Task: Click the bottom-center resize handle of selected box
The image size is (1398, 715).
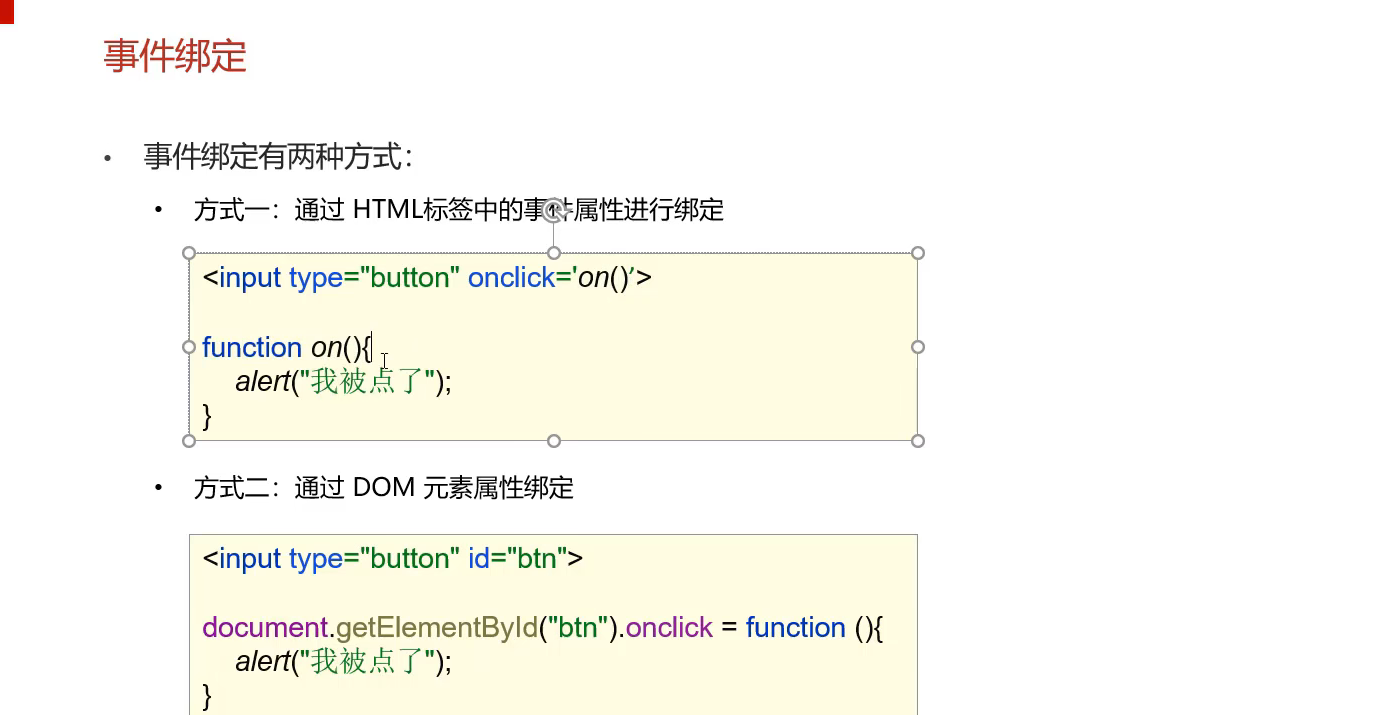Action: (x=554, y=441)
